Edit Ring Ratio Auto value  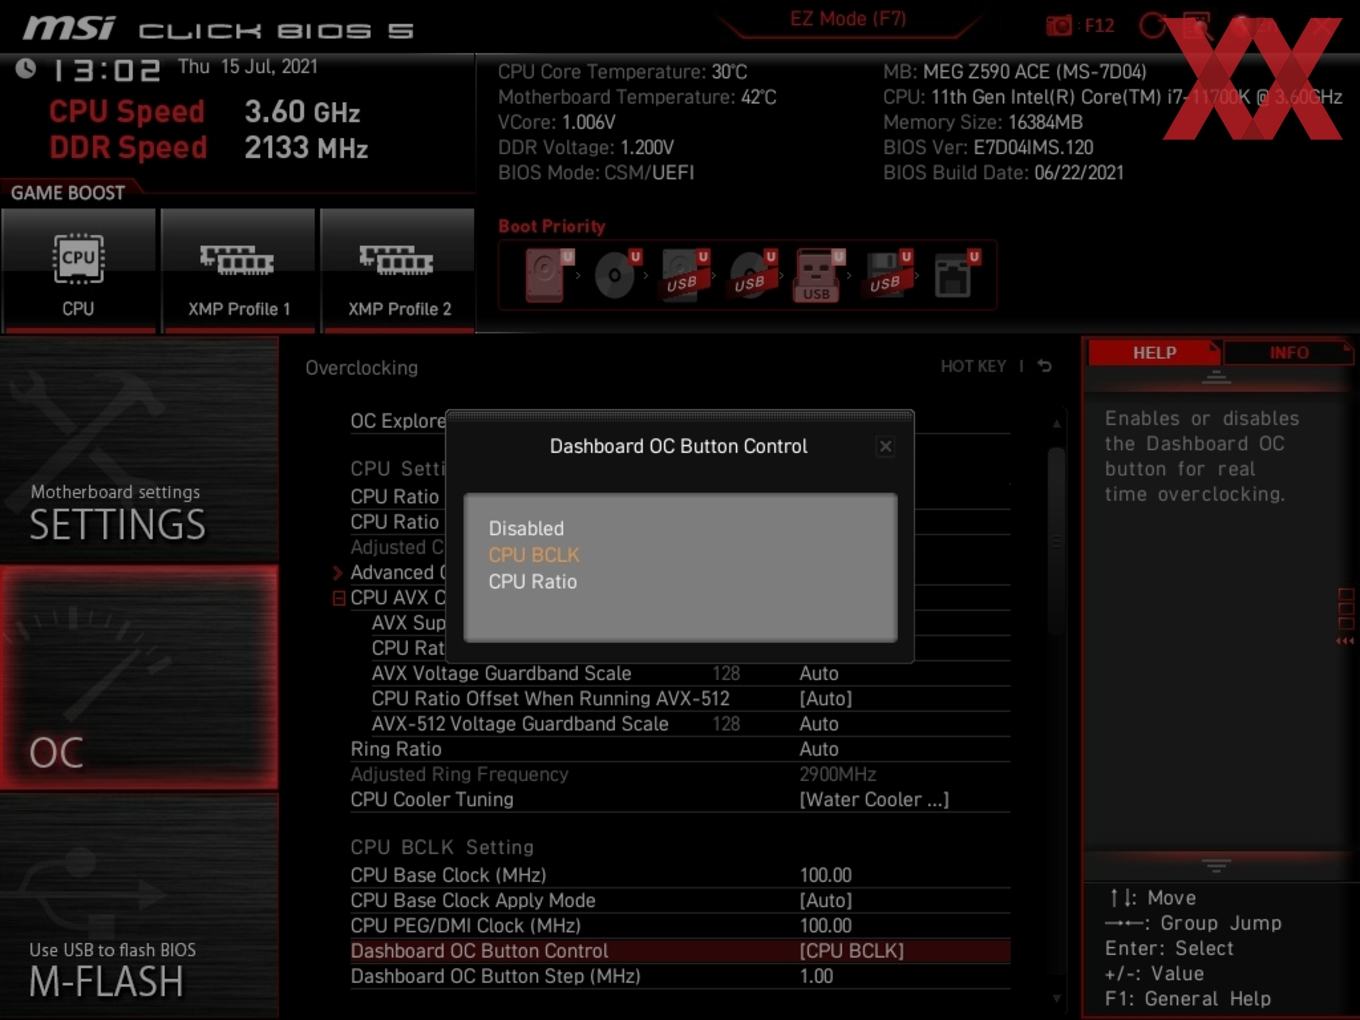(x=819, y=749)
